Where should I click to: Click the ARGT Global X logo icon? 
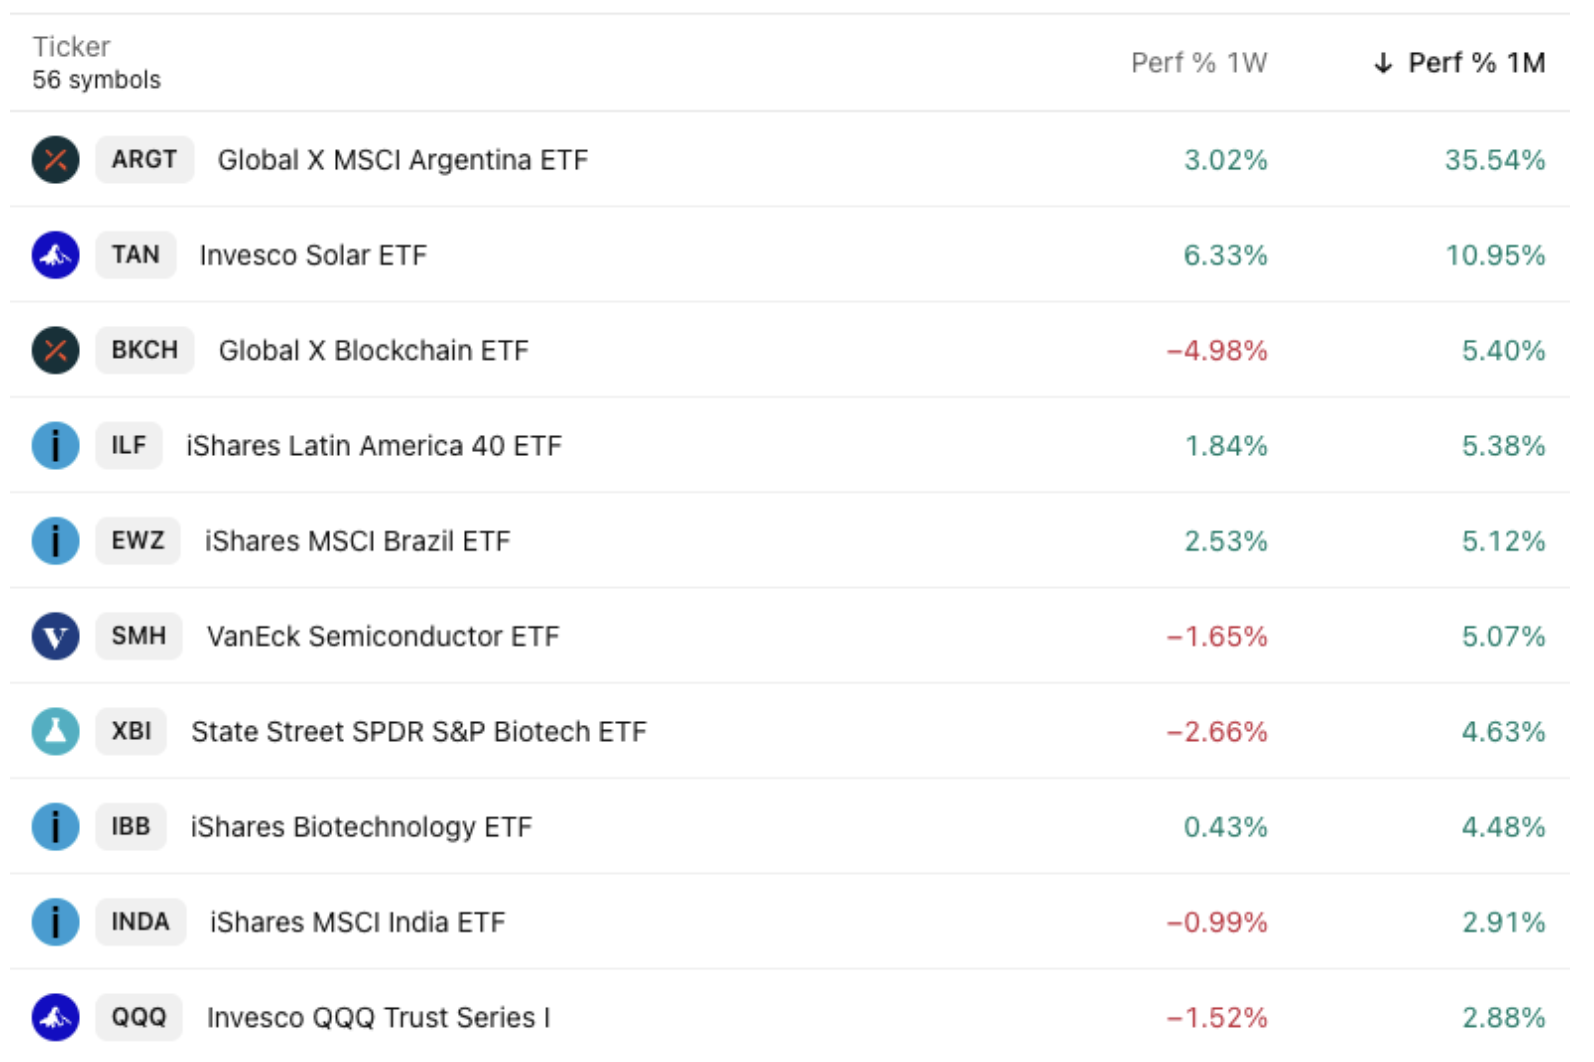click(x=55, y=160)
